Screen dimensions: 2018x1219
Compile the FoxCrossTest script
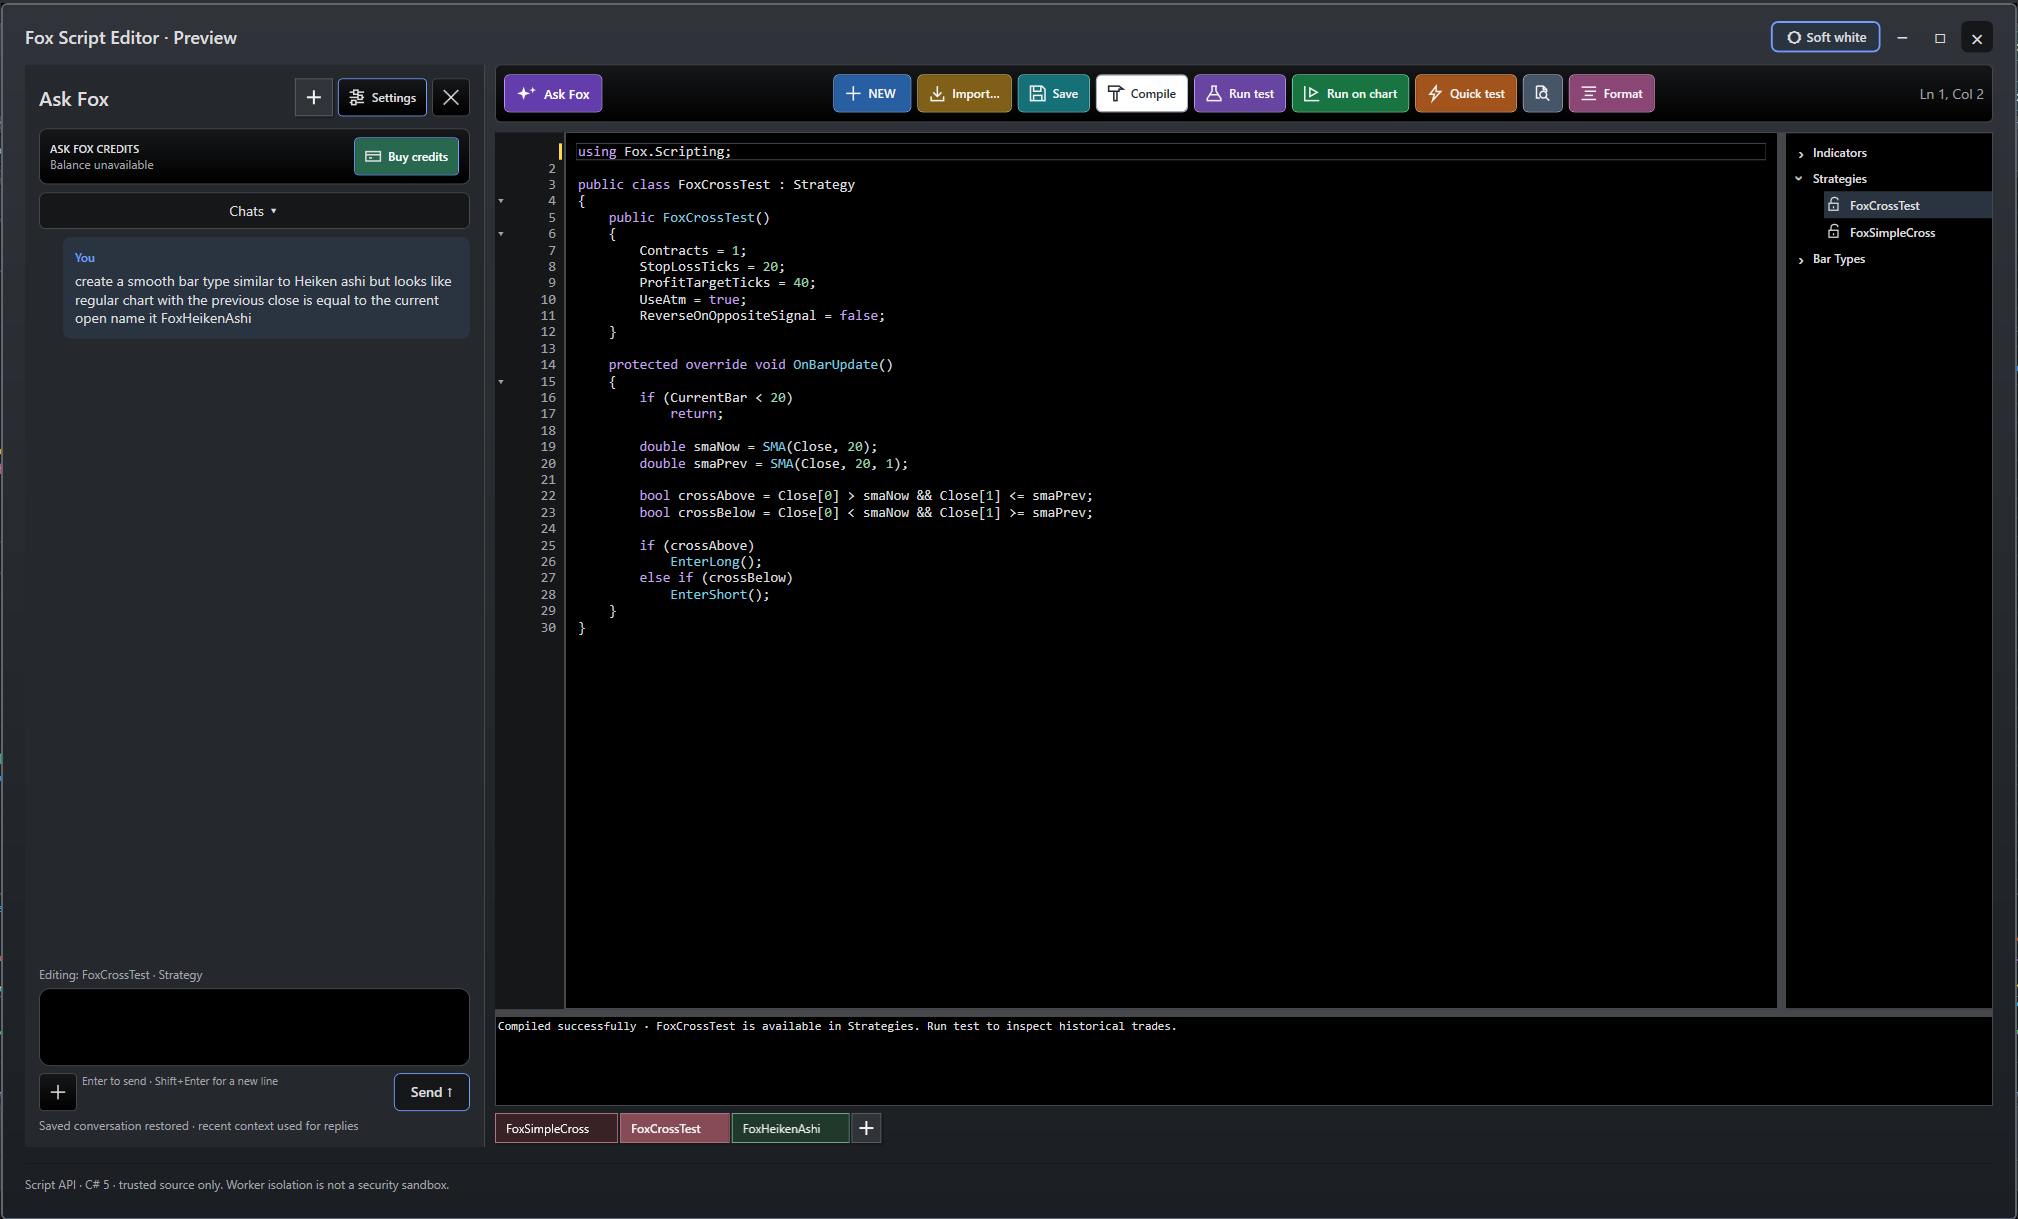[x=1141, y=94]
